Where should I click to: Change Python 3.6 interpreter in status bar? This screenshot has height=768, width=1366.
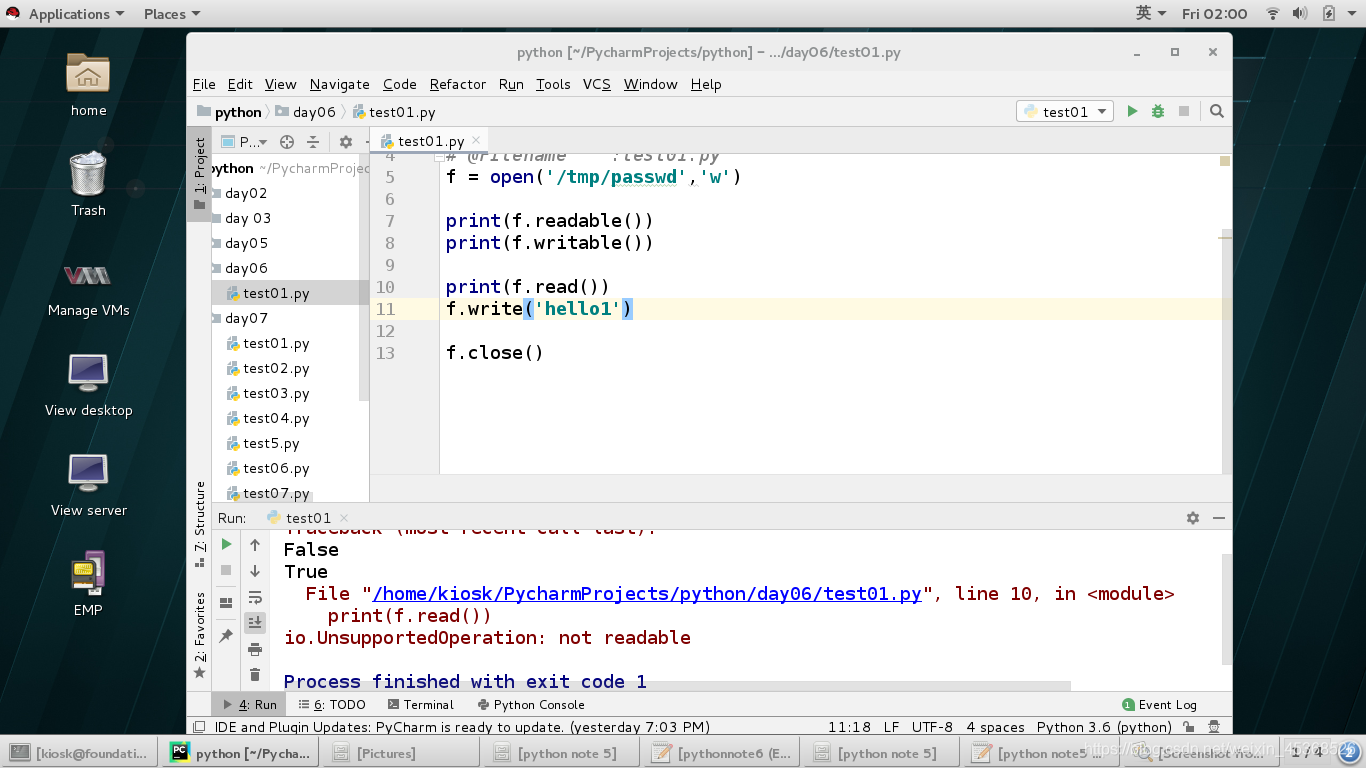1104,727
